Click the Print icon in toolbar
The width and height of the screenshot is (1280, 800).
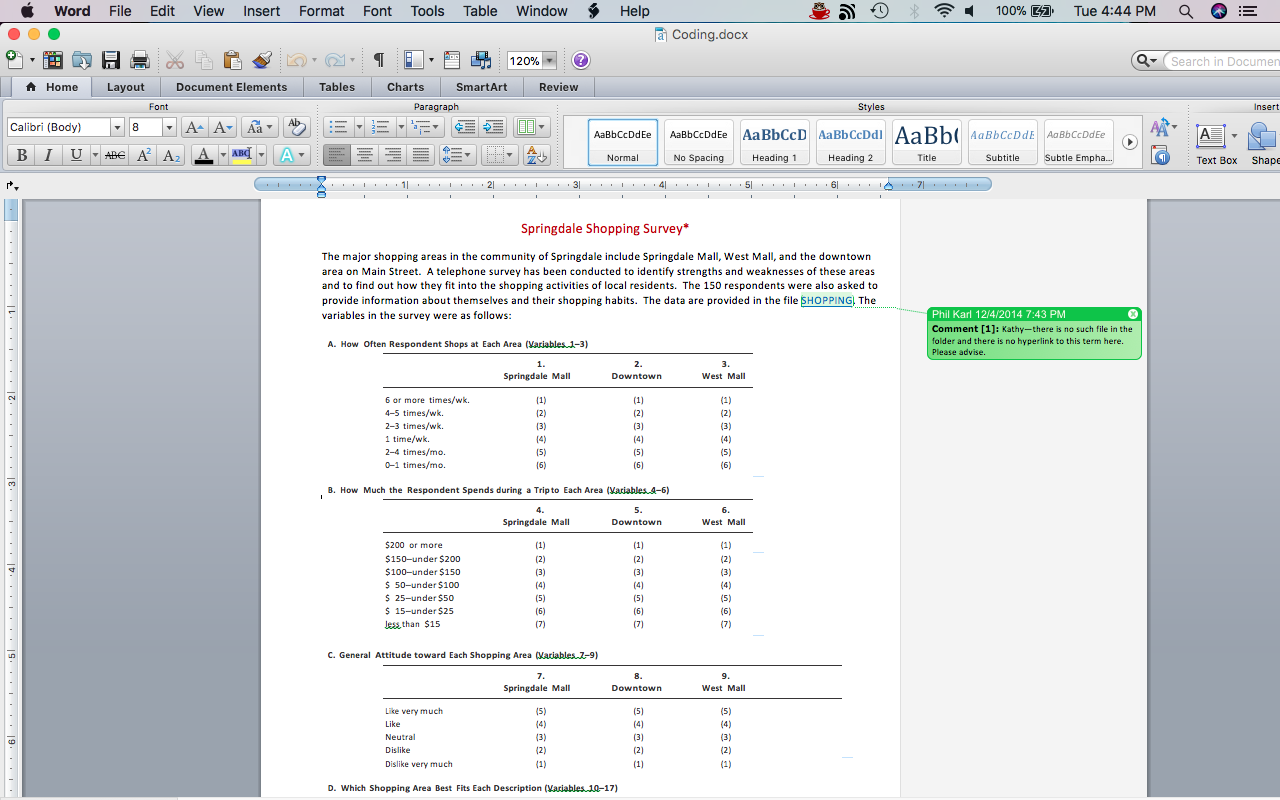140,61
